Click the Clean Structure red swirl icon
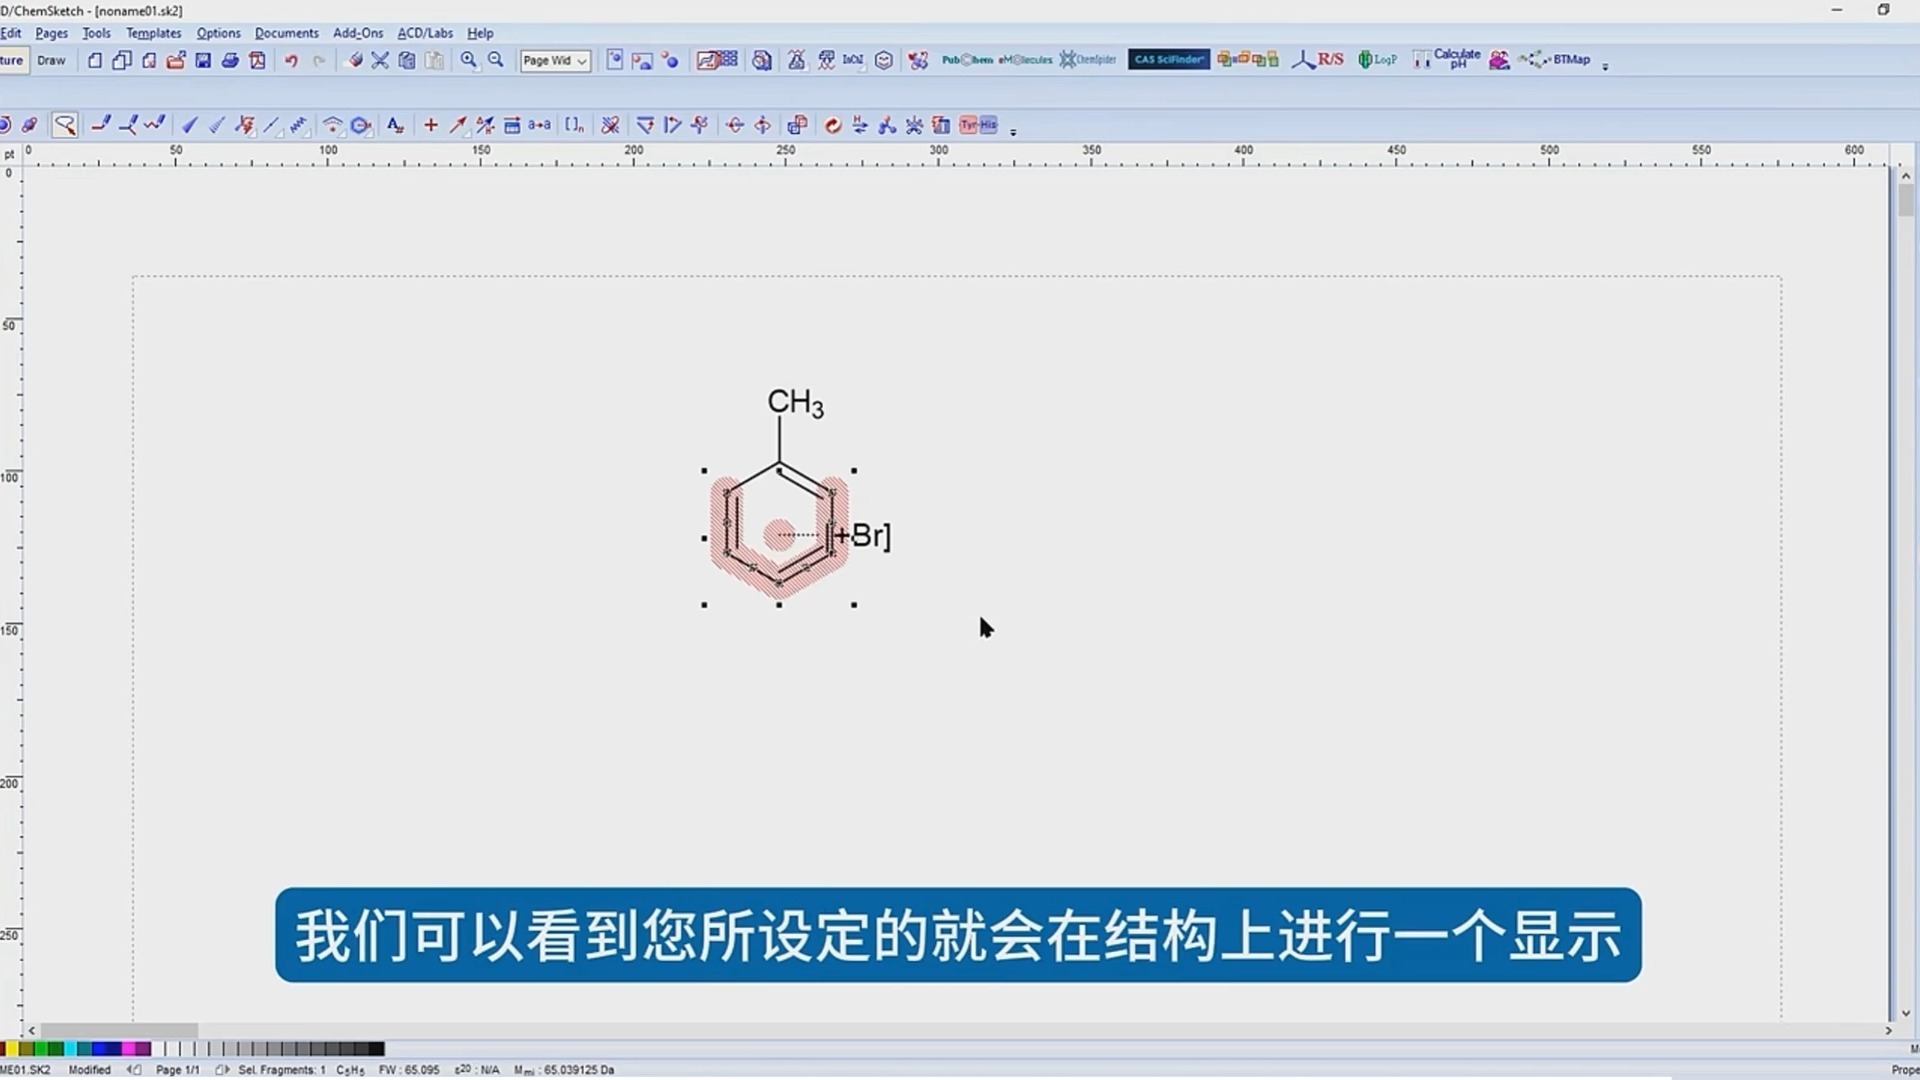The height and width of the screenshot is (1080, 1920). [x=832, y=125]
